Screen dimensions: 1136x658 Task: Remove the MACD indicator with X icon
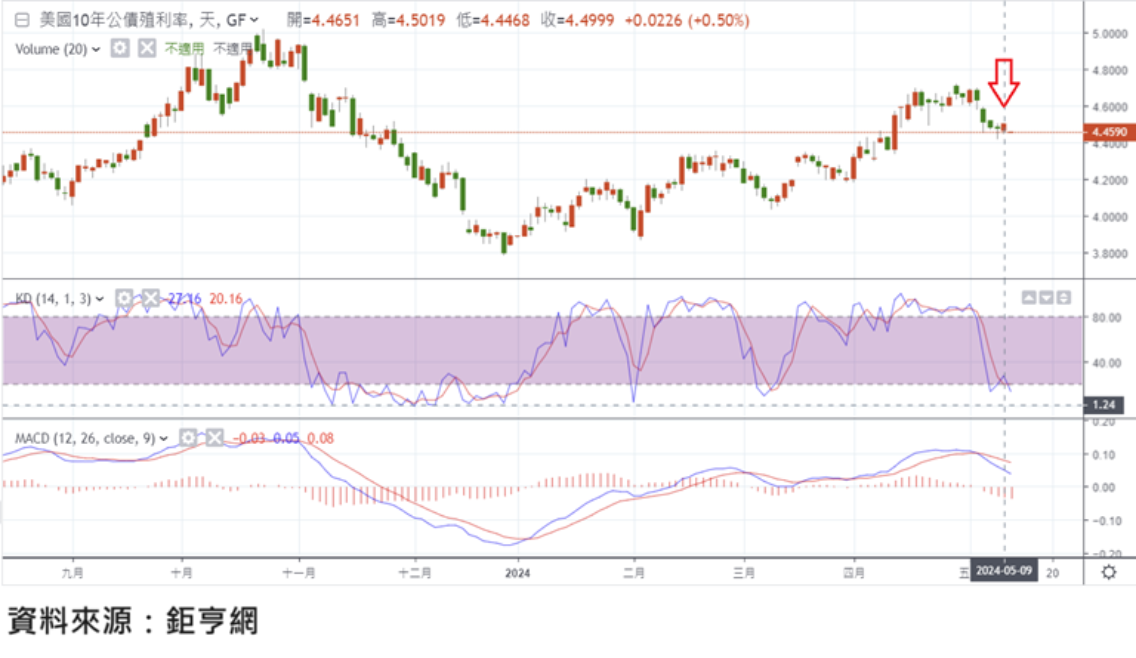point(214,437)
